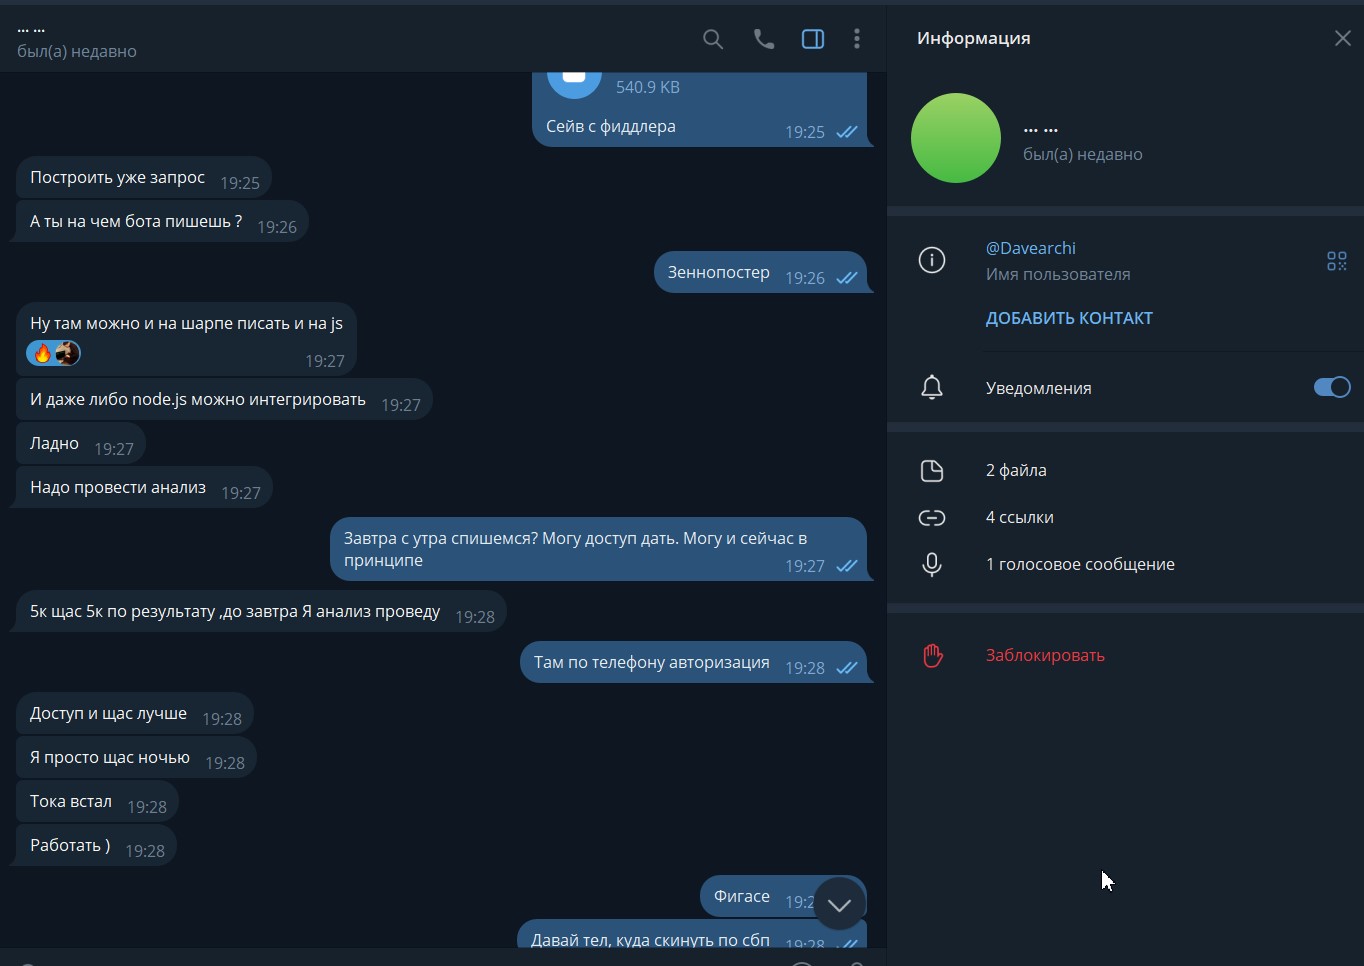Click ДОБАВИТЬ КОНТАКТ link
The image size is (1364, 966).
pyautogui.click(x=1069, y=318)
